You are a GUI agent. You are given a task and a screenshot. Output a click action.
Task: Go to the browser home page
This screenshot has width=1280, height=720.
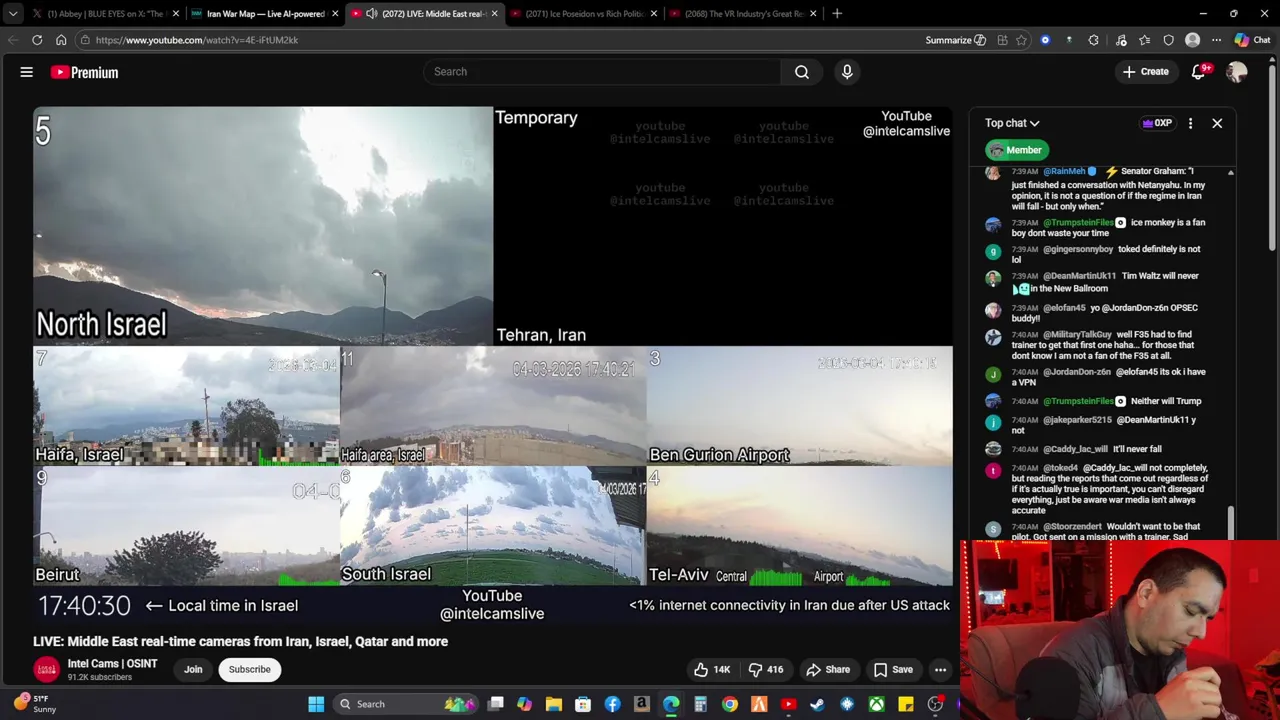[61, 40]
